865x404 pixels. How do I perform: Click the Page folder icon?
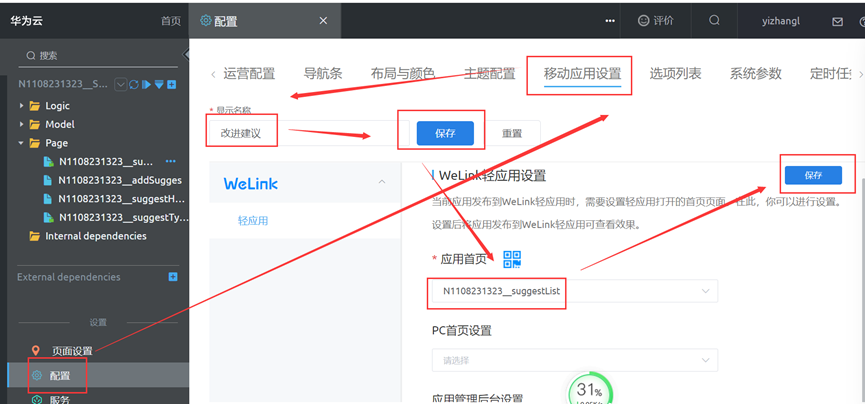35,143
